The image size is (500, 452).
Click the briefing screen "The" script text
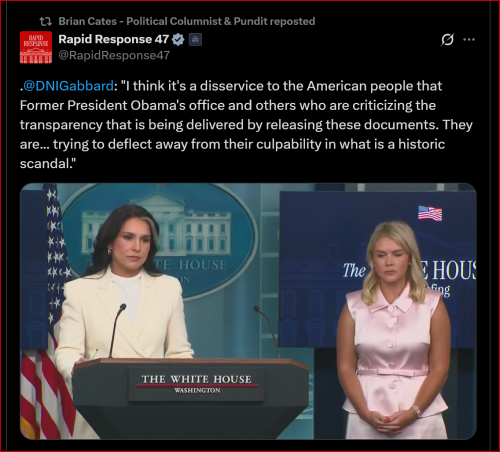pyautogui.click(x=354, y=270)
